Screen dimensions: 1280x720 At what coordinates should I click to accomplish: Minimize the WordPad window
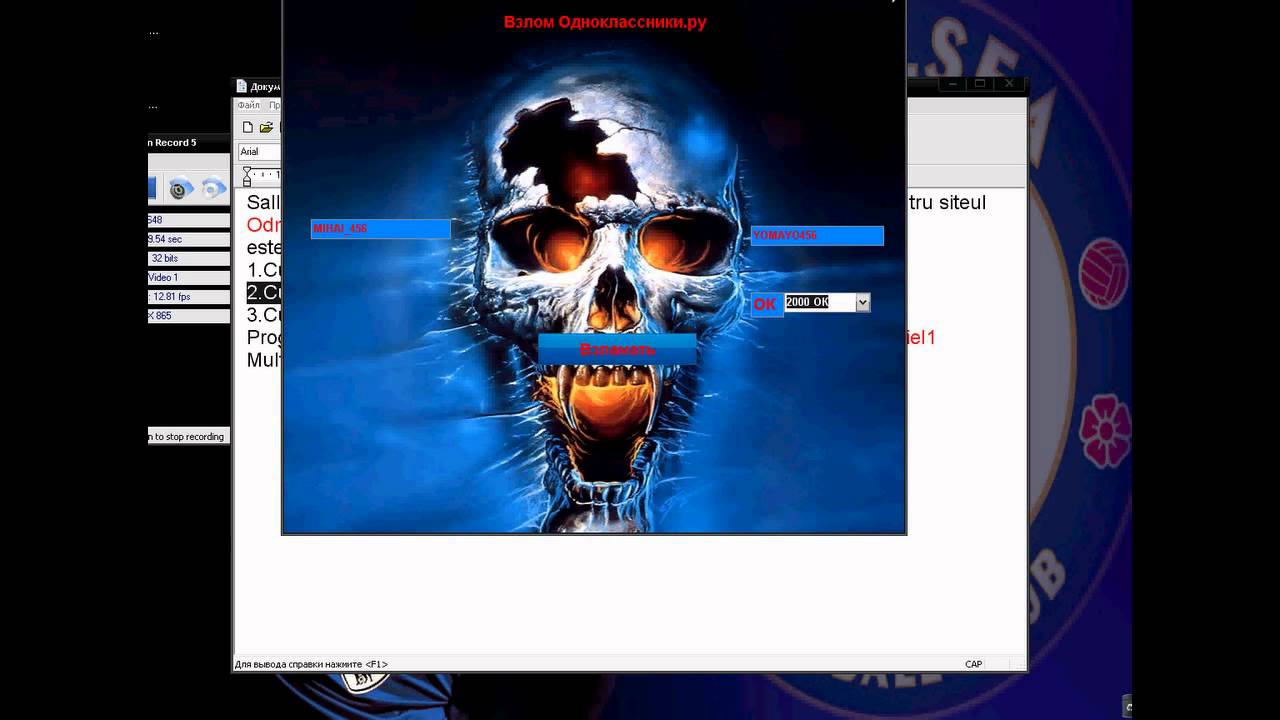[x=954, y=84]
